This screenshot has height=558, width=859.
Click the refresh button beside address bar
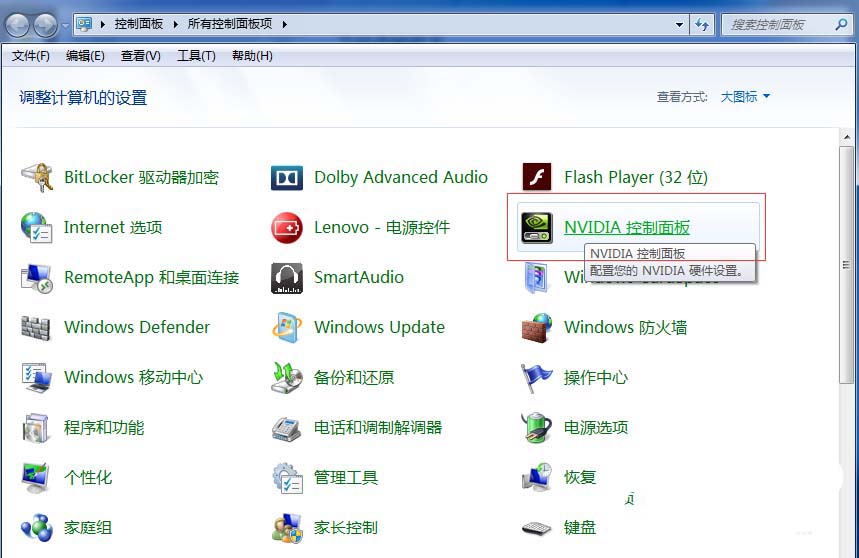coord(702,24)
